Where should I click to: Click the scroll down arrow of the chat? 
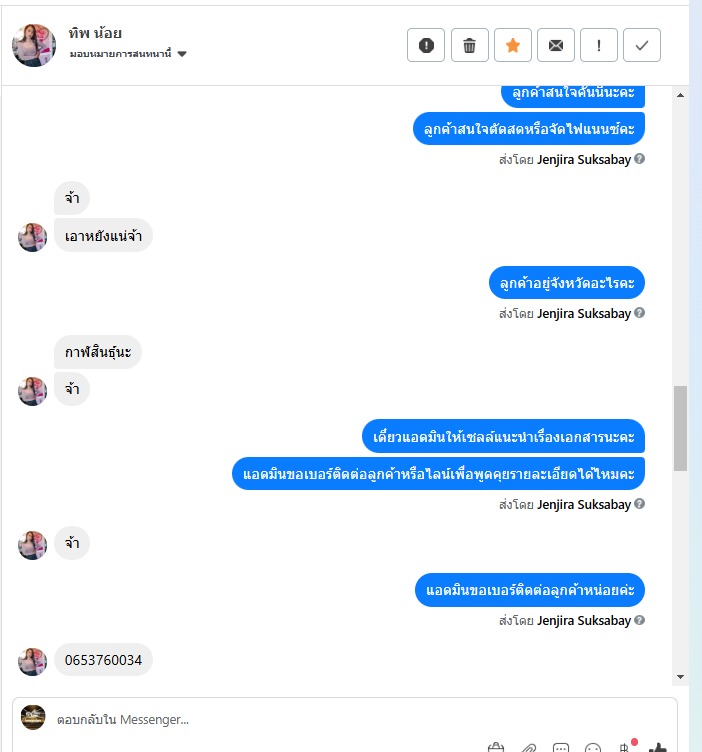[x=680, y=677]
